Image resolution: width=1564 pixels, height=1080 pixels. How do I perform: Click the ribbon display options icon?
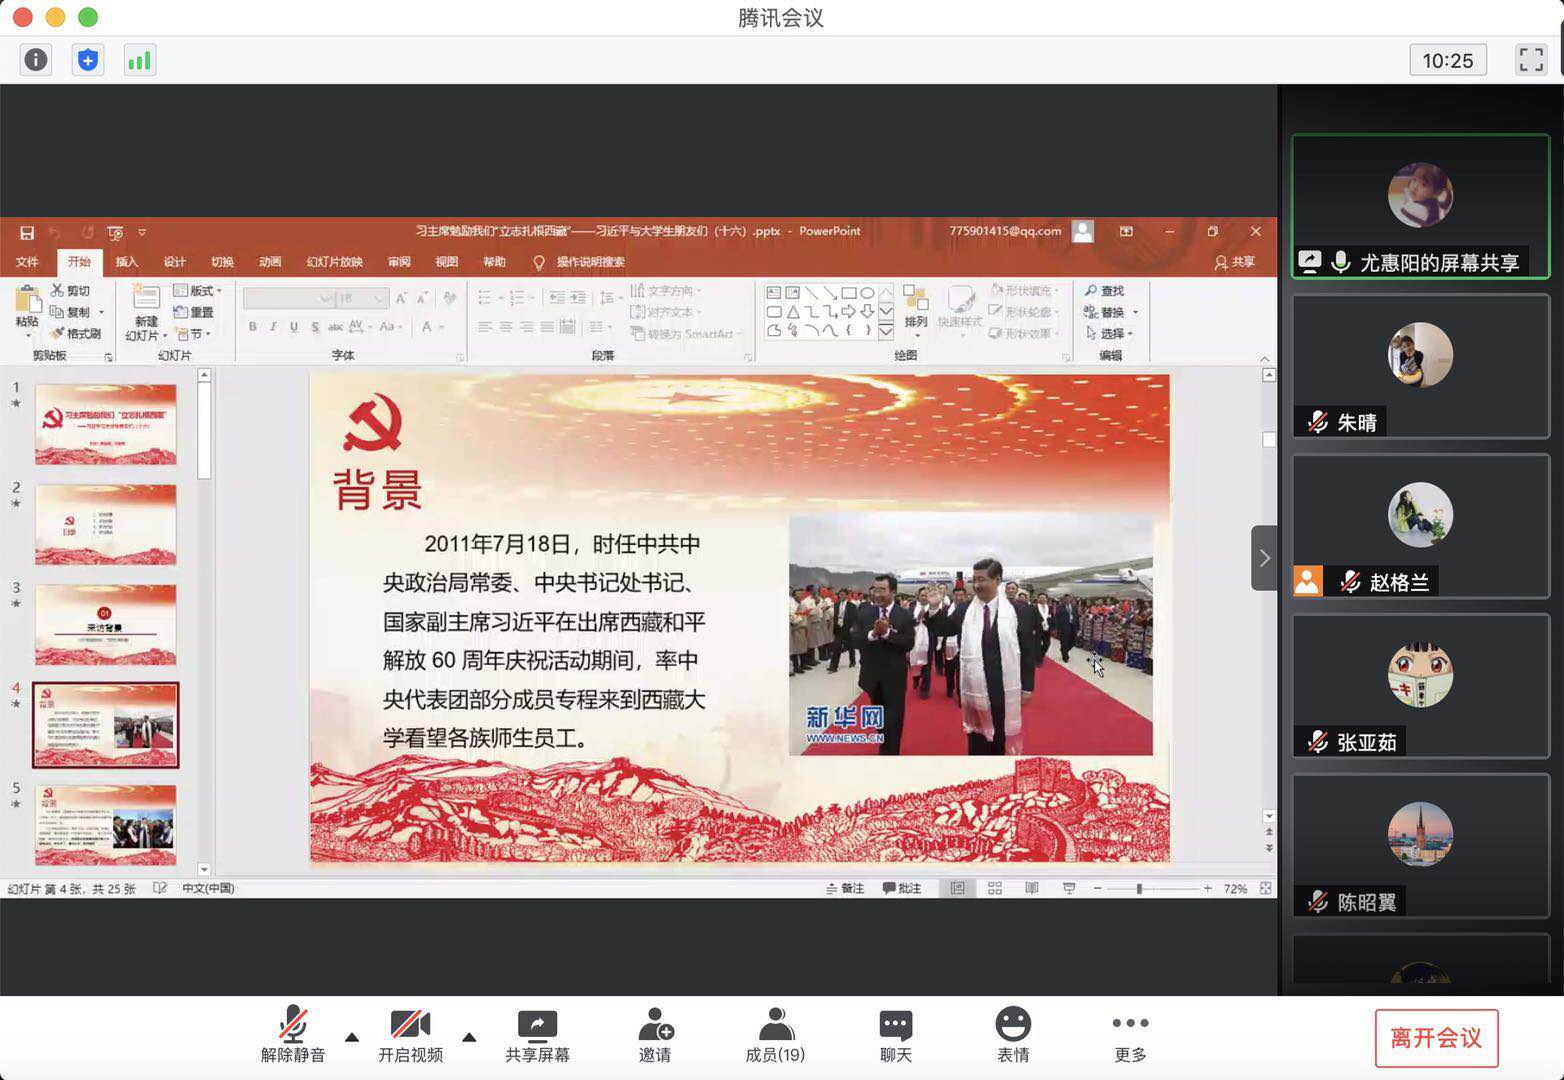1126,231
